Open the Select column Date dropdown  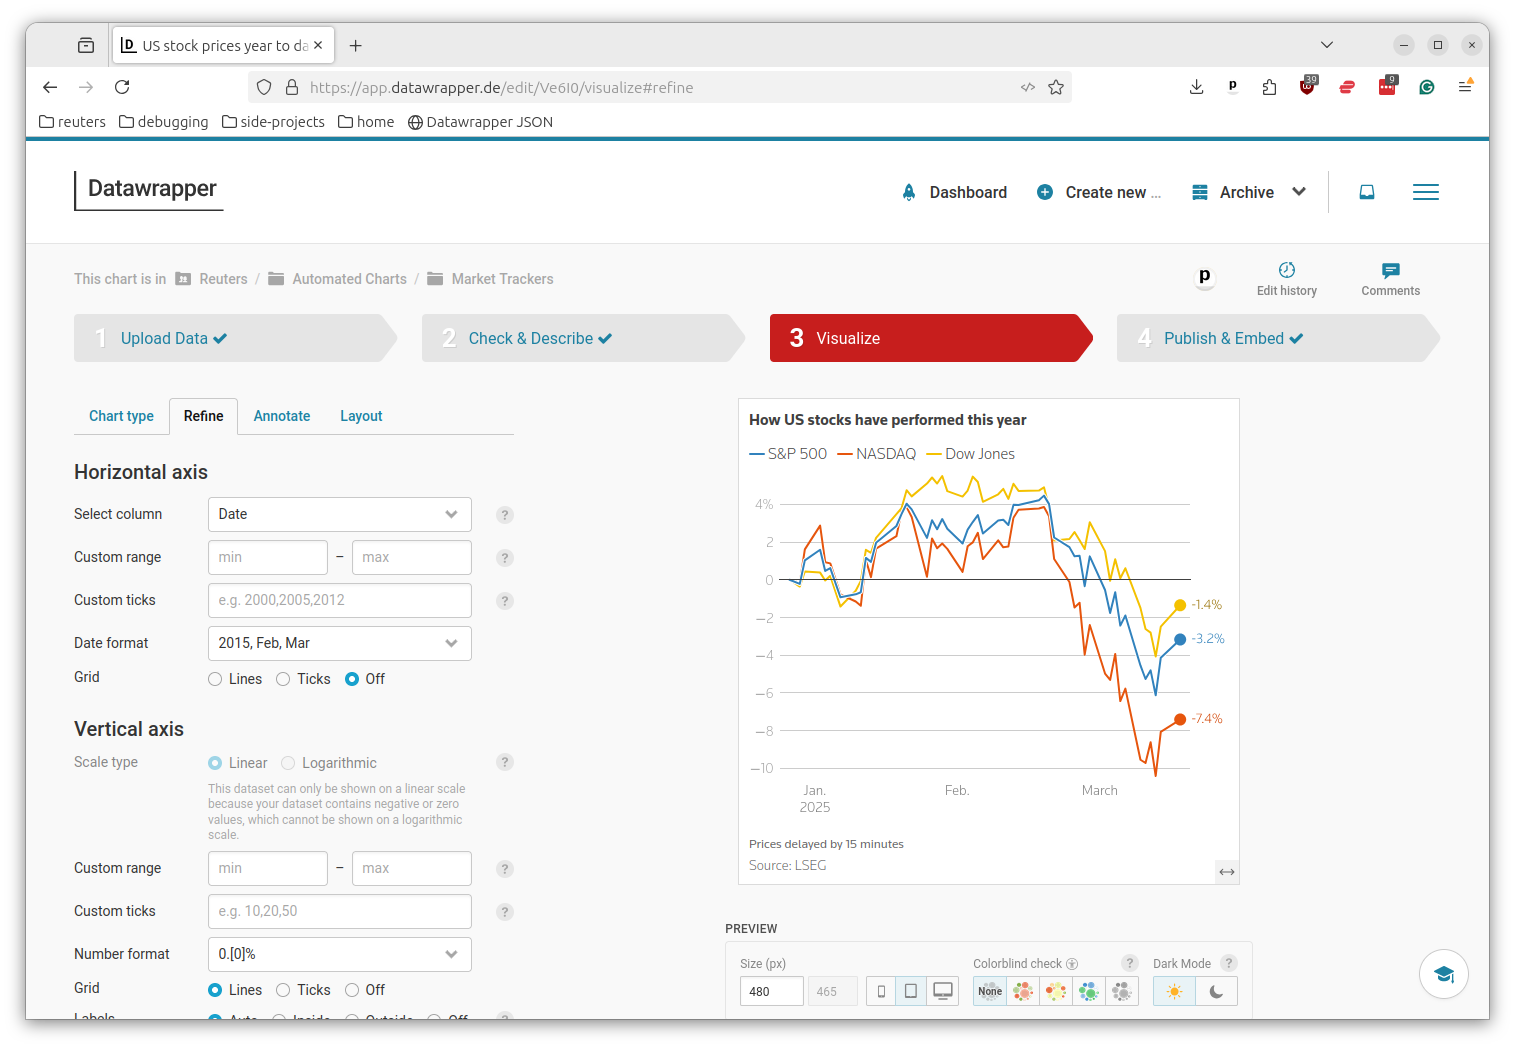coord(339,514)
